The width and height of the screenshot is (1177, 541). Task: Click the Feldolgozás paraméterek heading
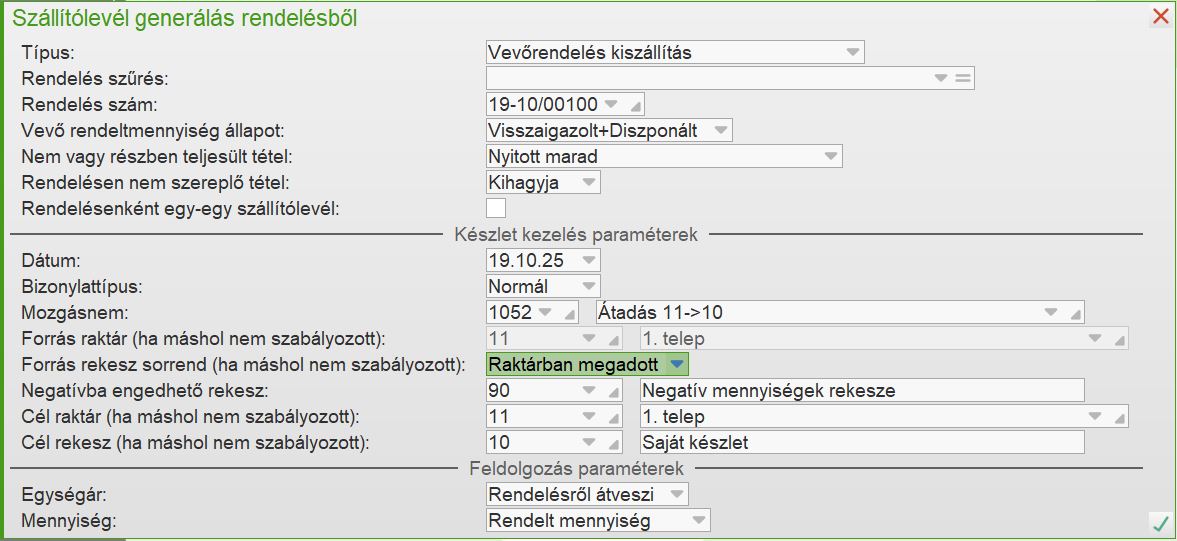[576, 469]
